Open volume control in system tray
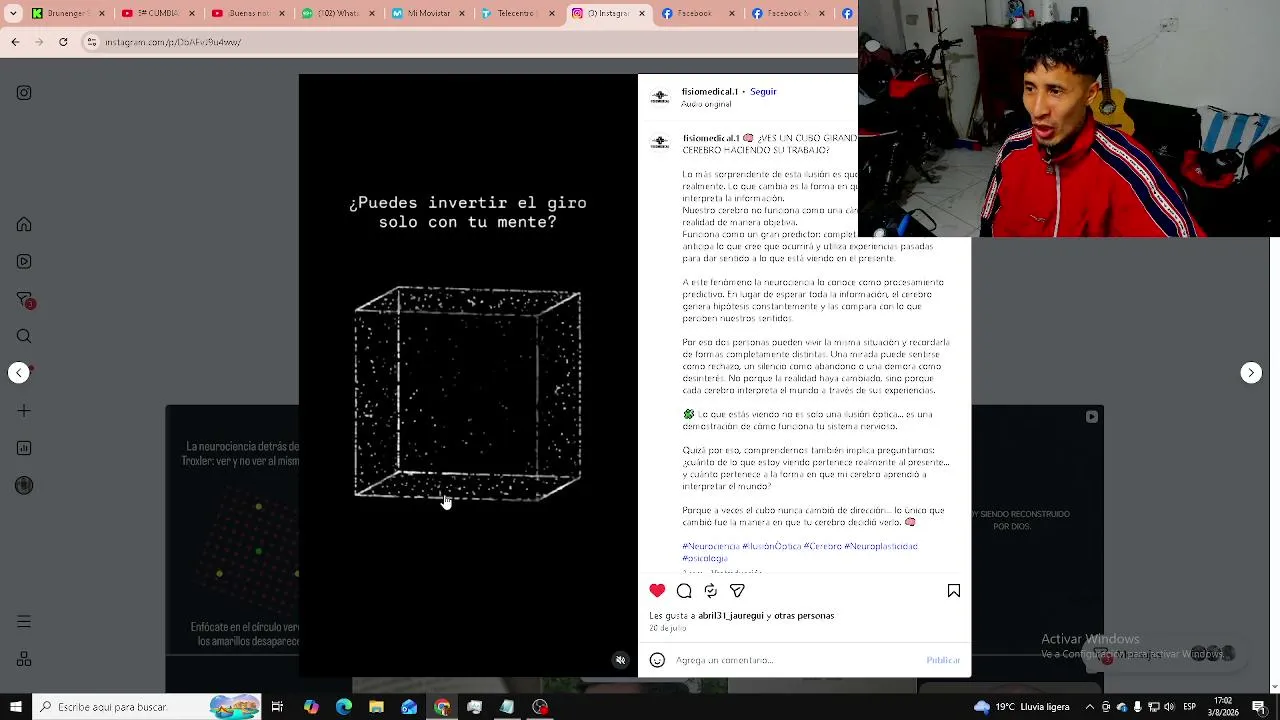Viewport: 1280px width, 720px height. click(1170, 707)
